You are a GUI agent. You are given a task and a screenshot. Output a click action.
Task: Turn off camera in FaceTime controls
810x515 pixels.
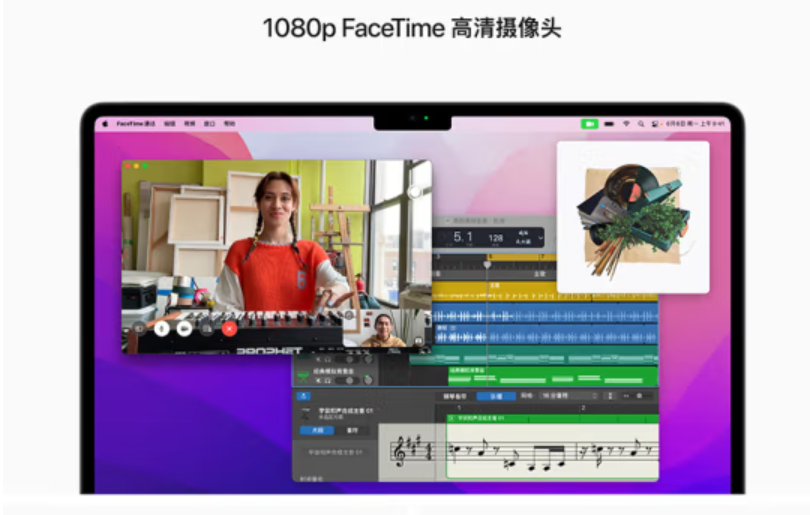pyautogui.click(x=184, y=328)
